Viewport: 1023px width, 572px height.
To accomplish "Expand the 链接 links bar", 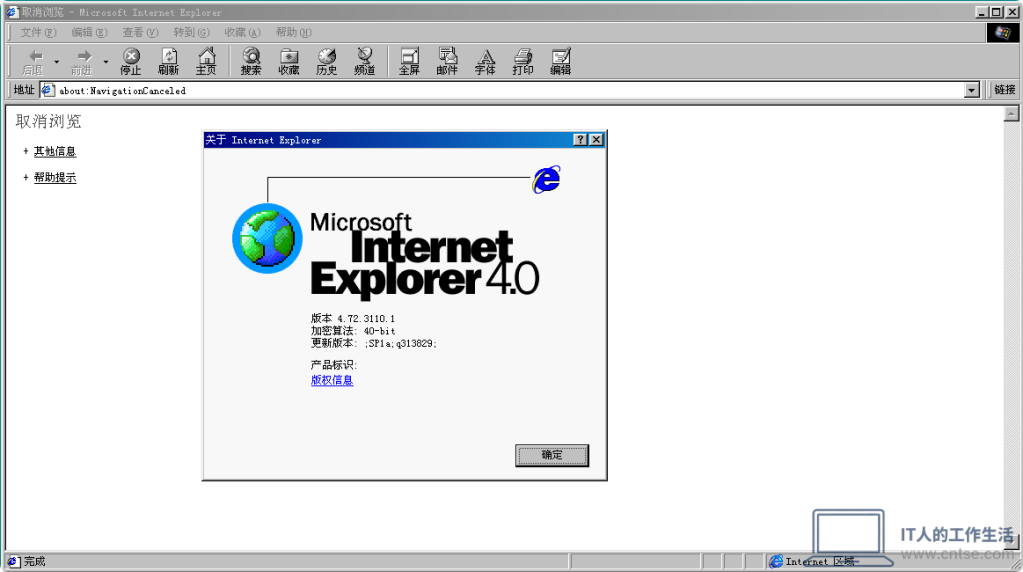I will (x=1004, y=90).
